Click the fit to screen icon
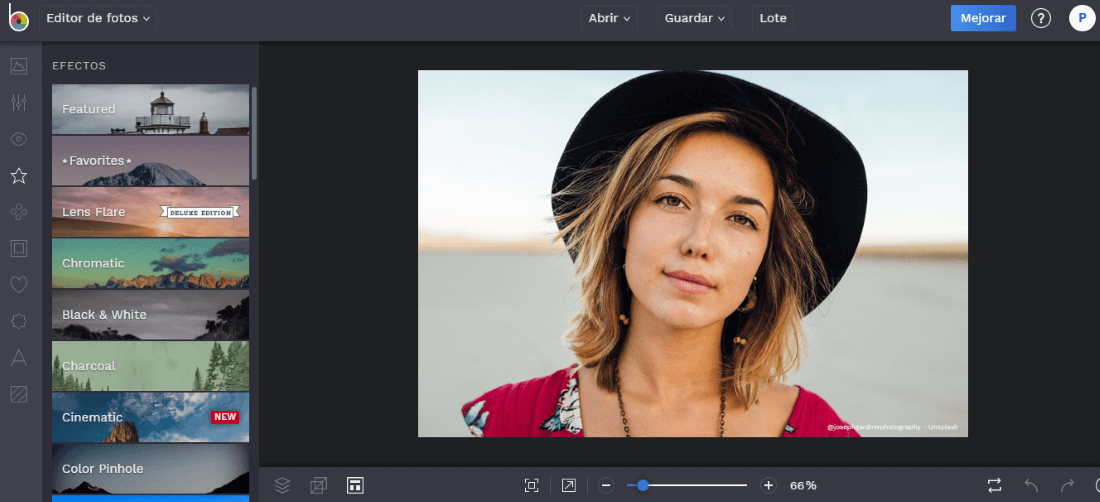The height and width of the screenshot is (502, 1100). 531,485
